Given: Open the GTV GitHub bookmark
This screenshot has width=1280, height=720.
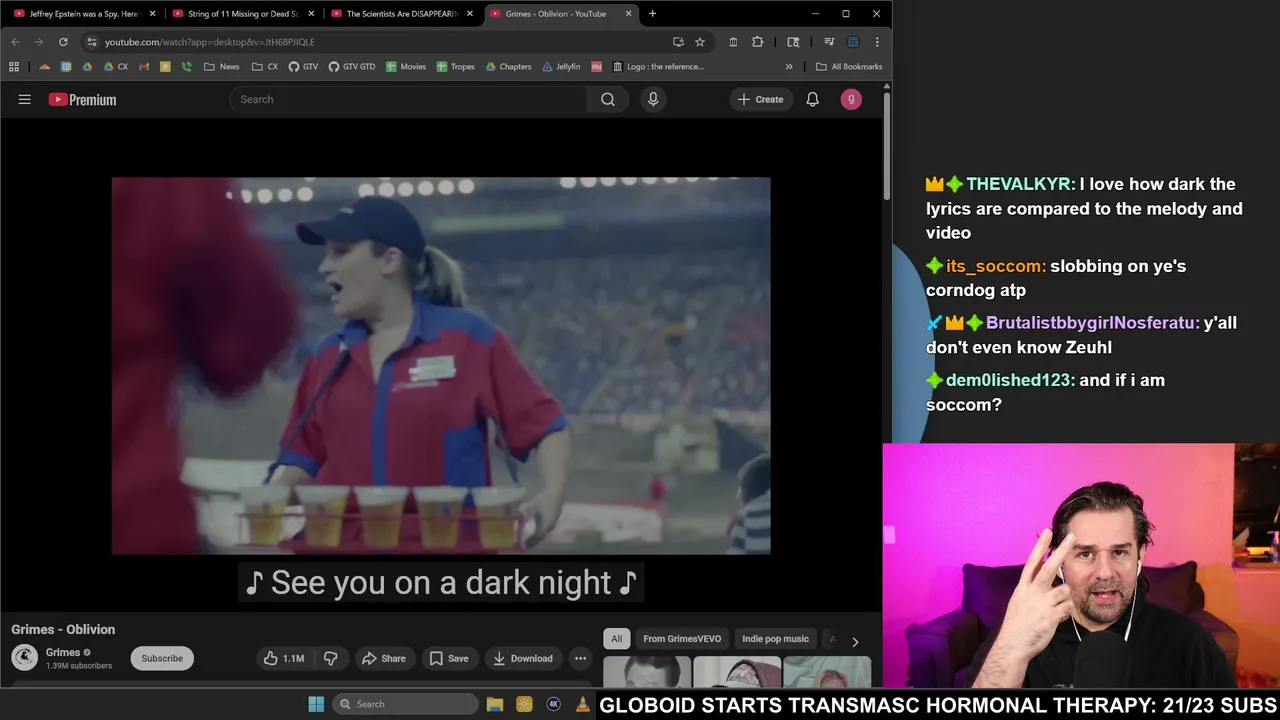Looking at the screenshot, I should tap(303, 67).
